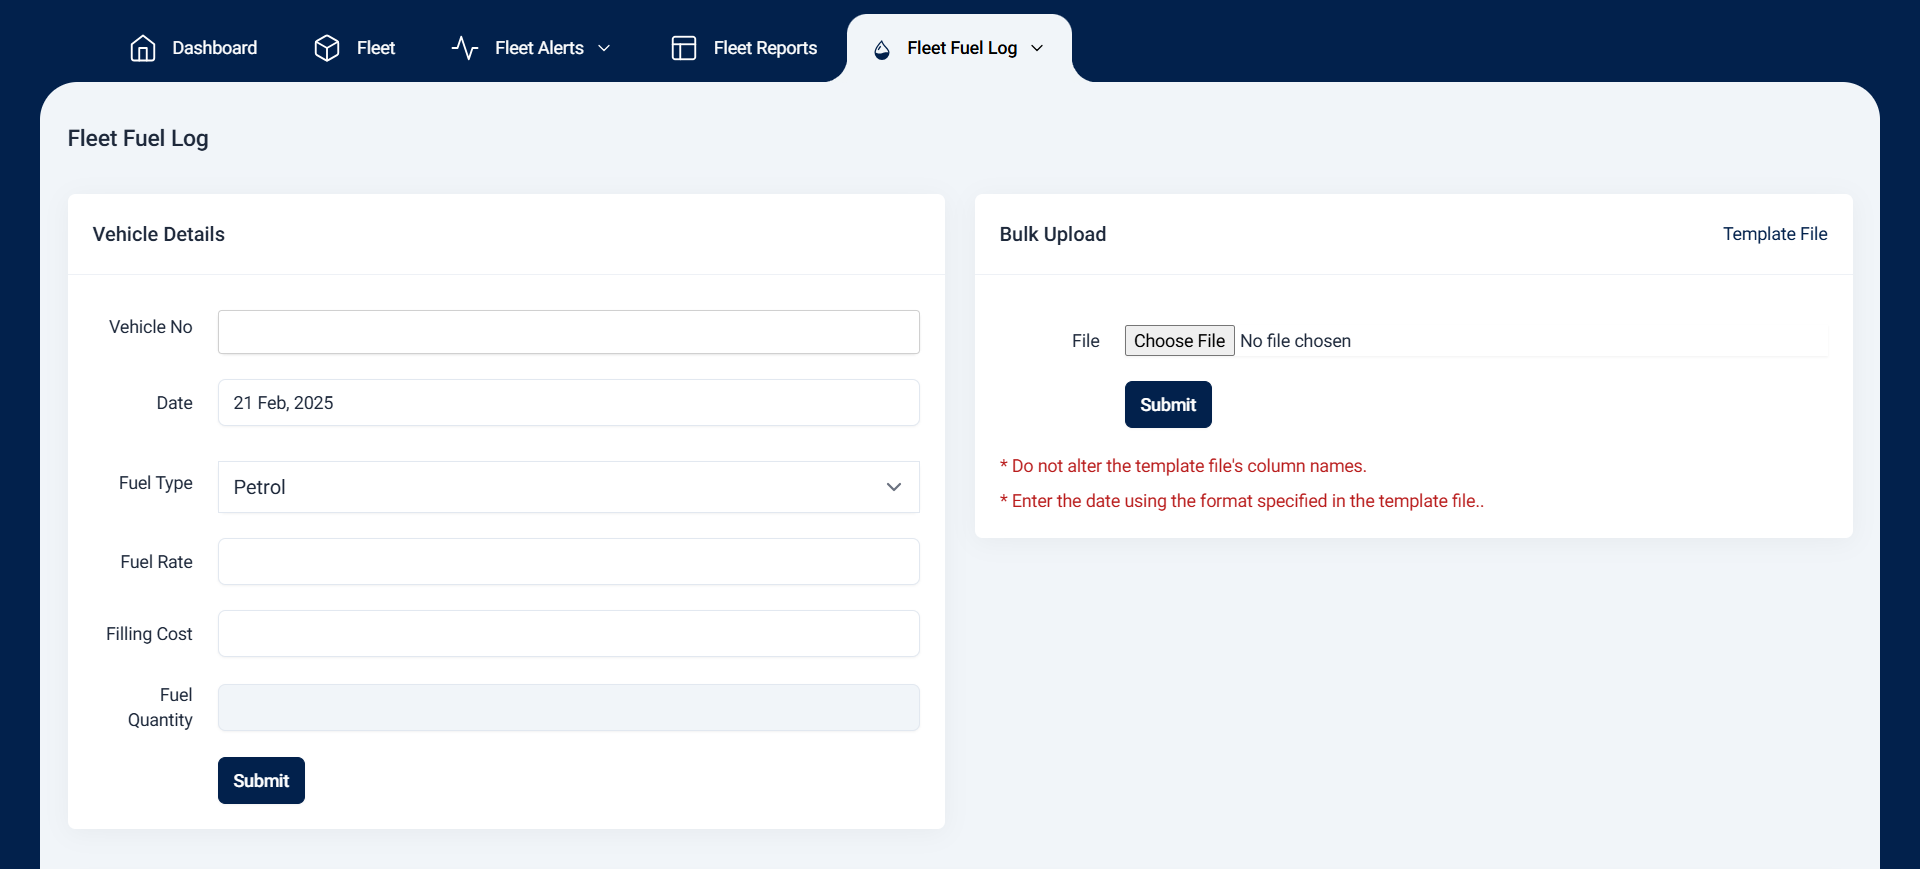Click the Fleet Reports table icon
The height and width of the screenshot is (869, 1920).
pos(684,48)
